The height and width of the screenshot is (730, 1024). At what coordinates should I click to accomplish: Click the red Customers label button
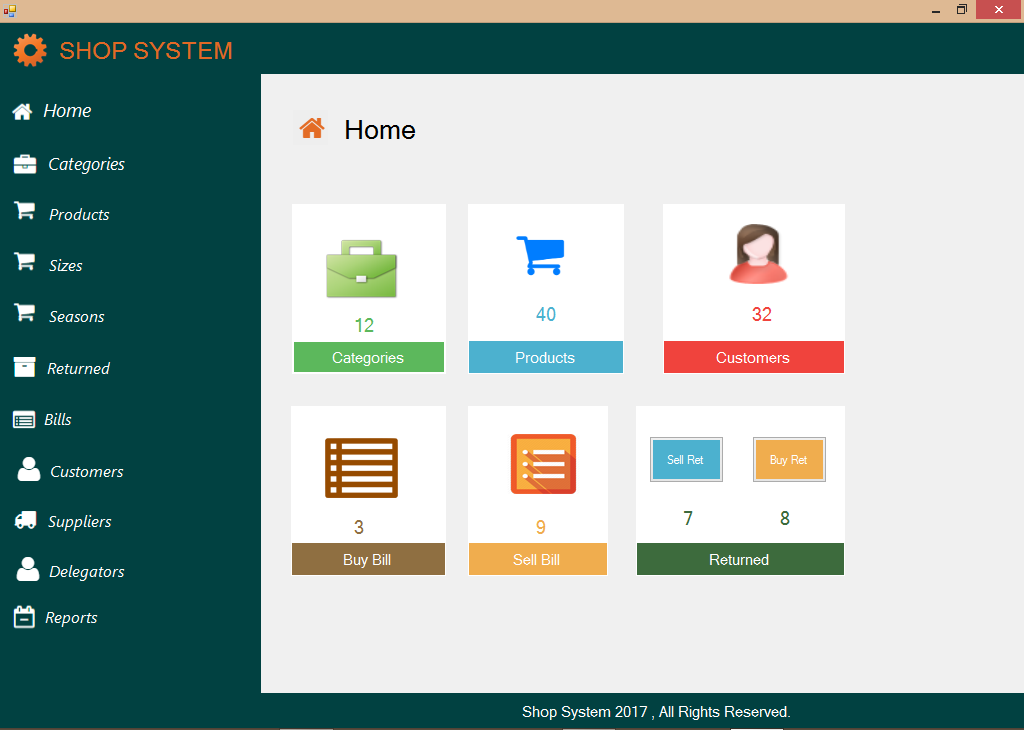click(753, 358)
